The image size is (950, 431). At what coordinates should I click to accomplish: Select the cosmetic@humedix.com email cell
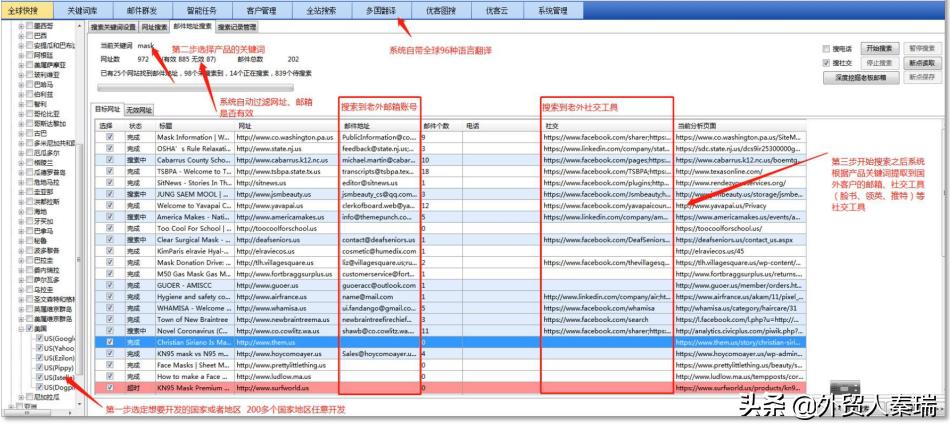(378, 251)
